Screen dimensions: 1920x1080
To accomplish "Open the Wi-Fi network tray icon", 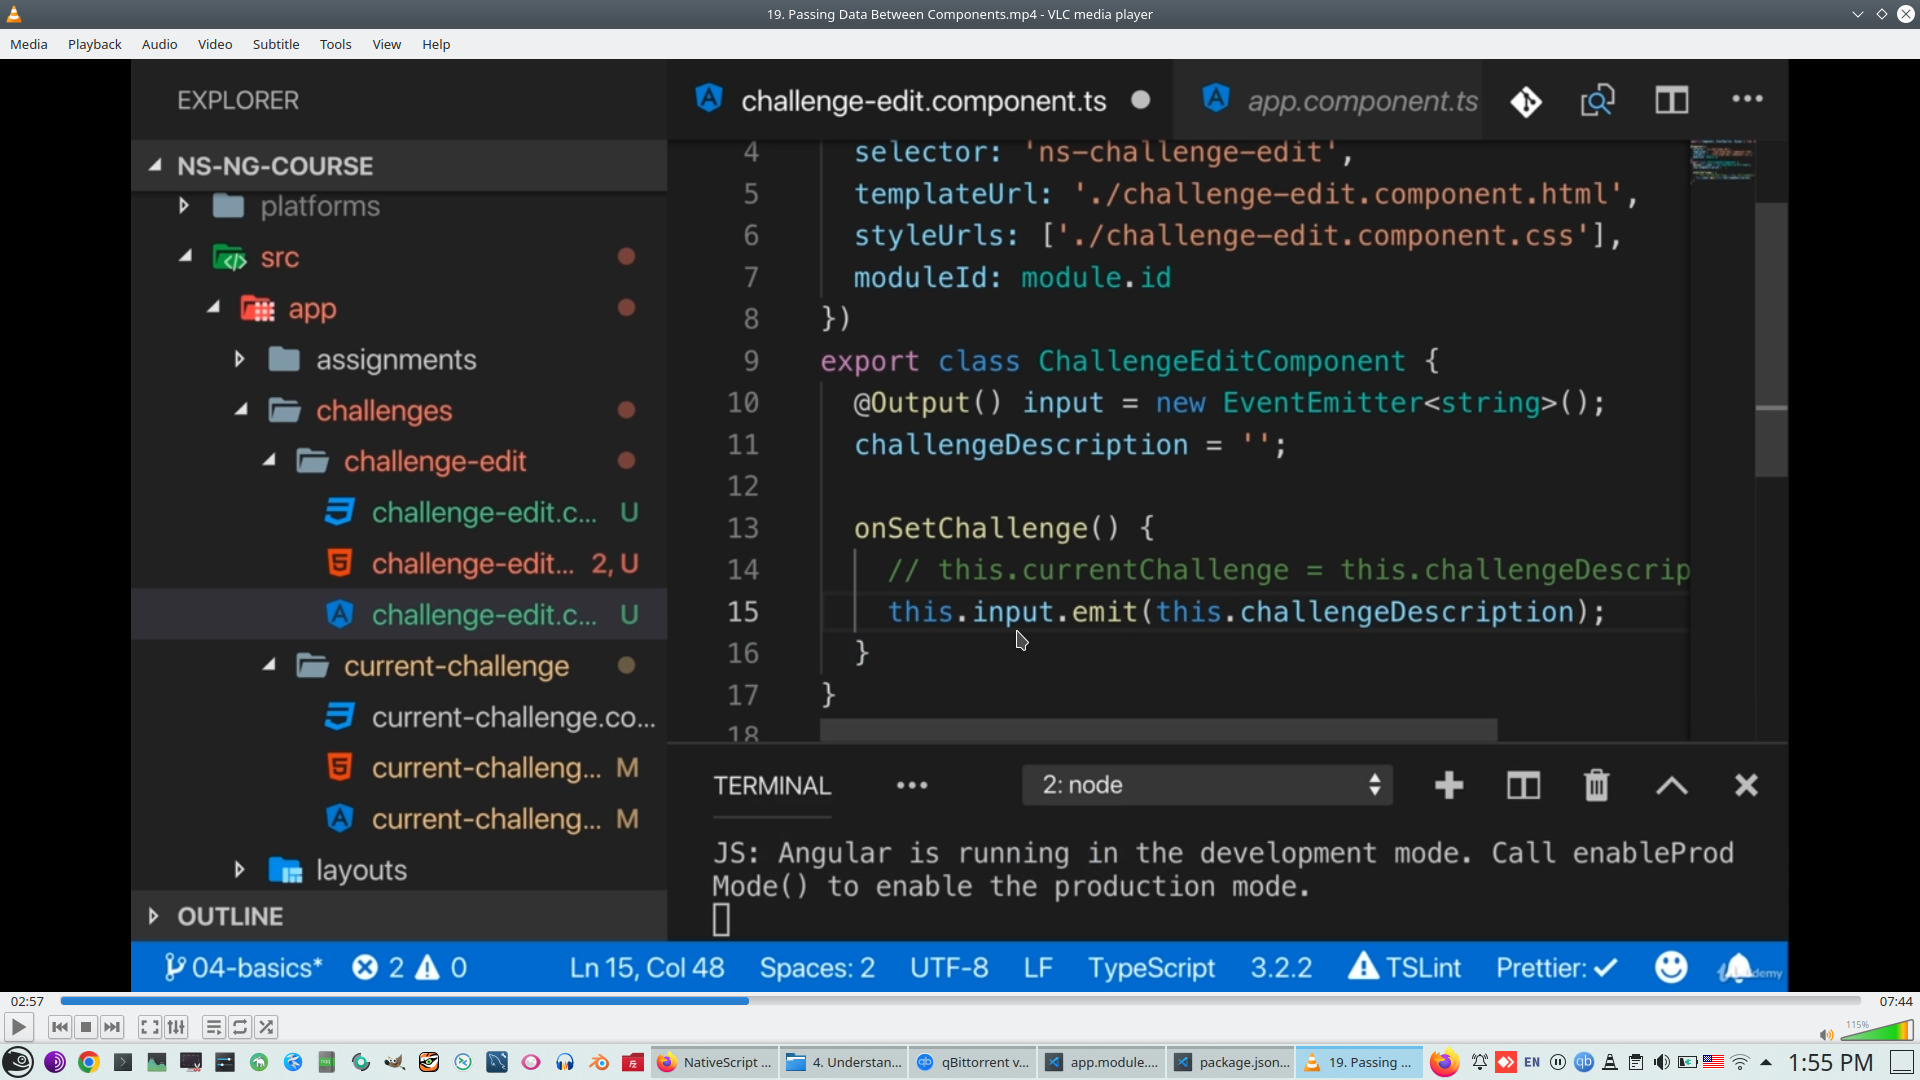I will pyautogui.click(x=1740, y=1062).
